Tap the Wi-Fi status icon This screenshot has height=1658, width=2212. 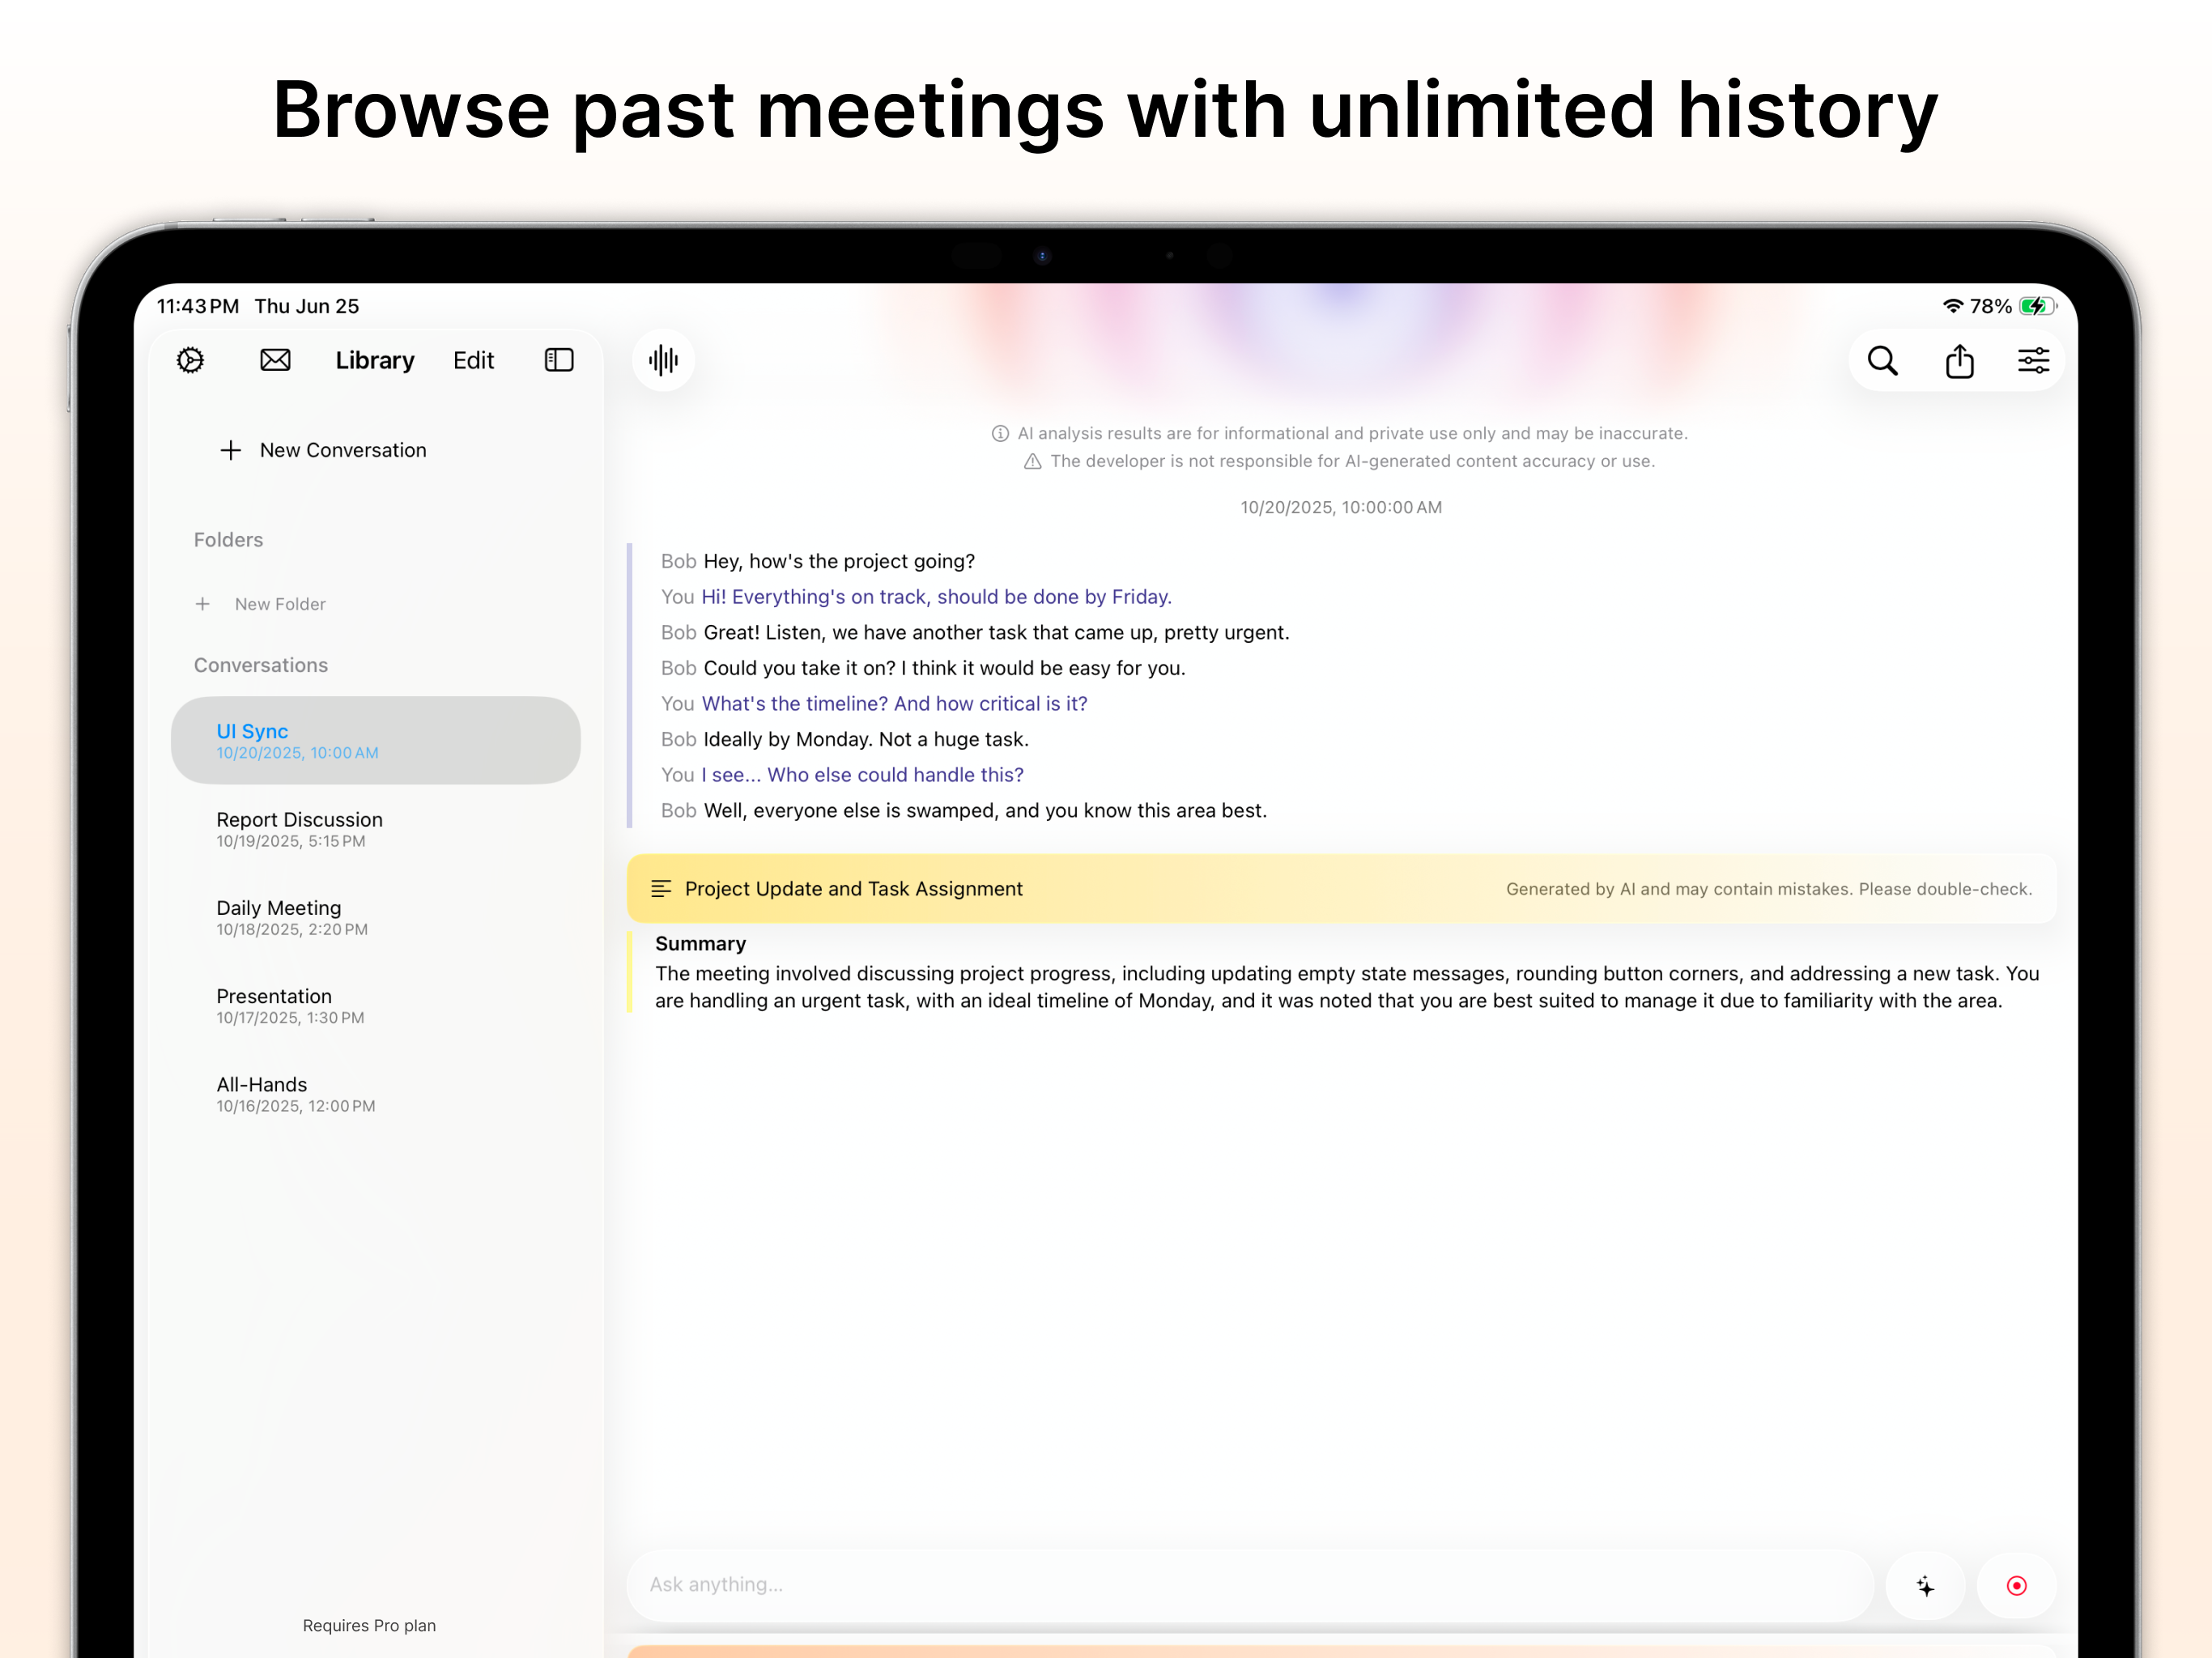point(1953,306)
